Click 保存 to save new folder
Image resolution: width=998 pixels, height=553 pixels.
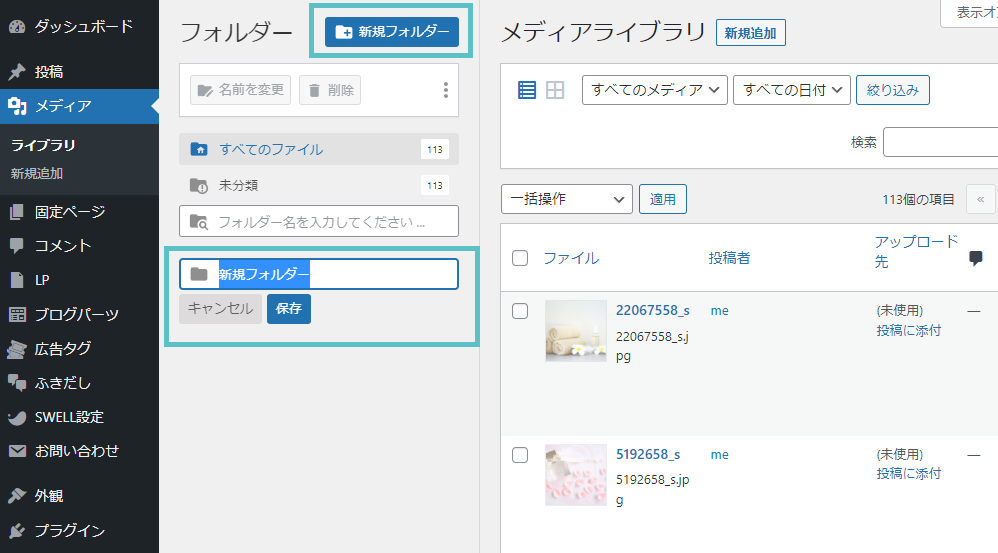pyautogui.click(x=289, y=309)
